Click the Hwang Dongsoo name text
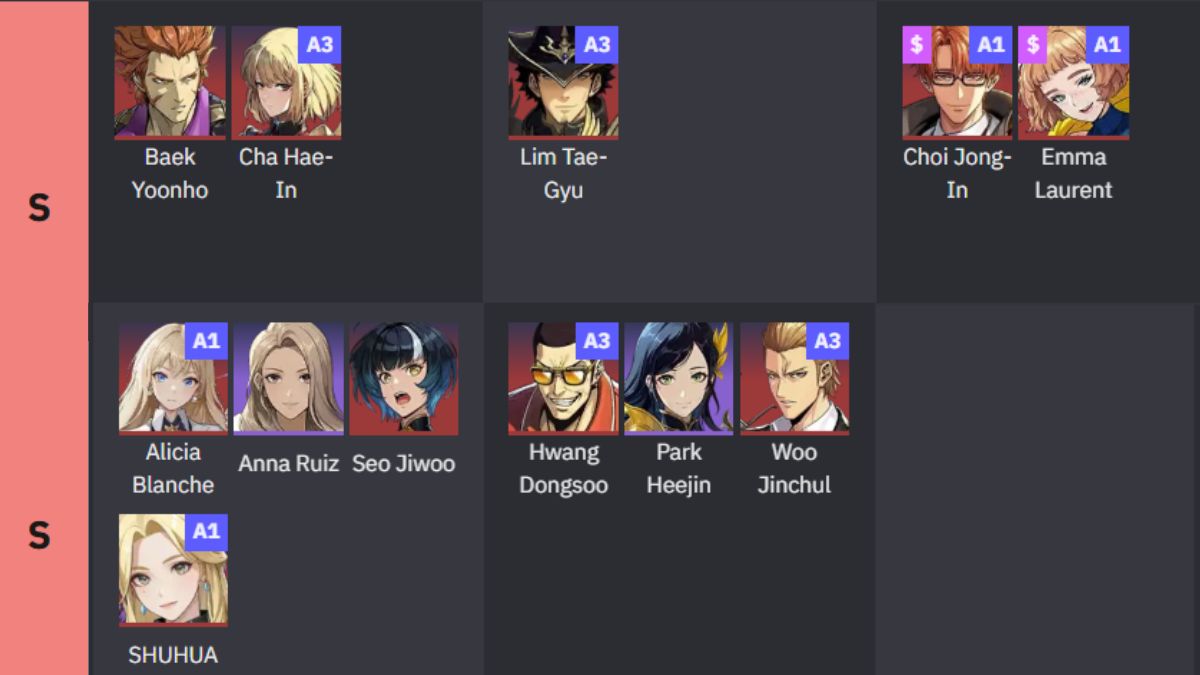Image resolution: width=1200 pixels, height=675 pixels. [563, 468]
